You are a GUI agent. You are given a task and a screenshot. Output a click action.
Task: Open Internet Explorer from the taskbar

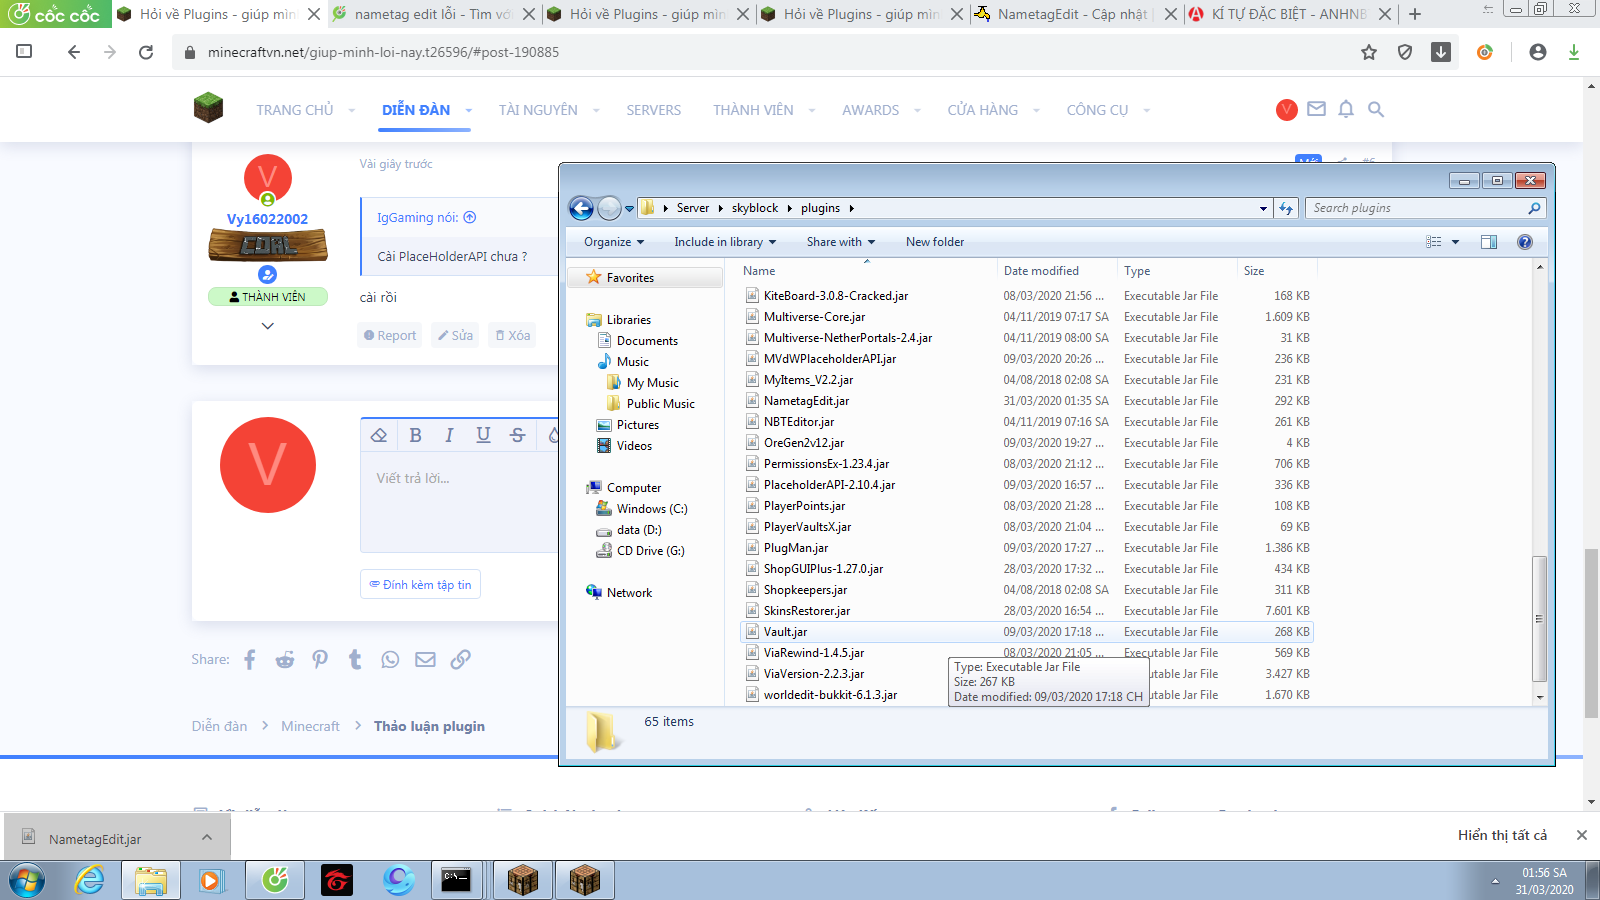[90, 880]
